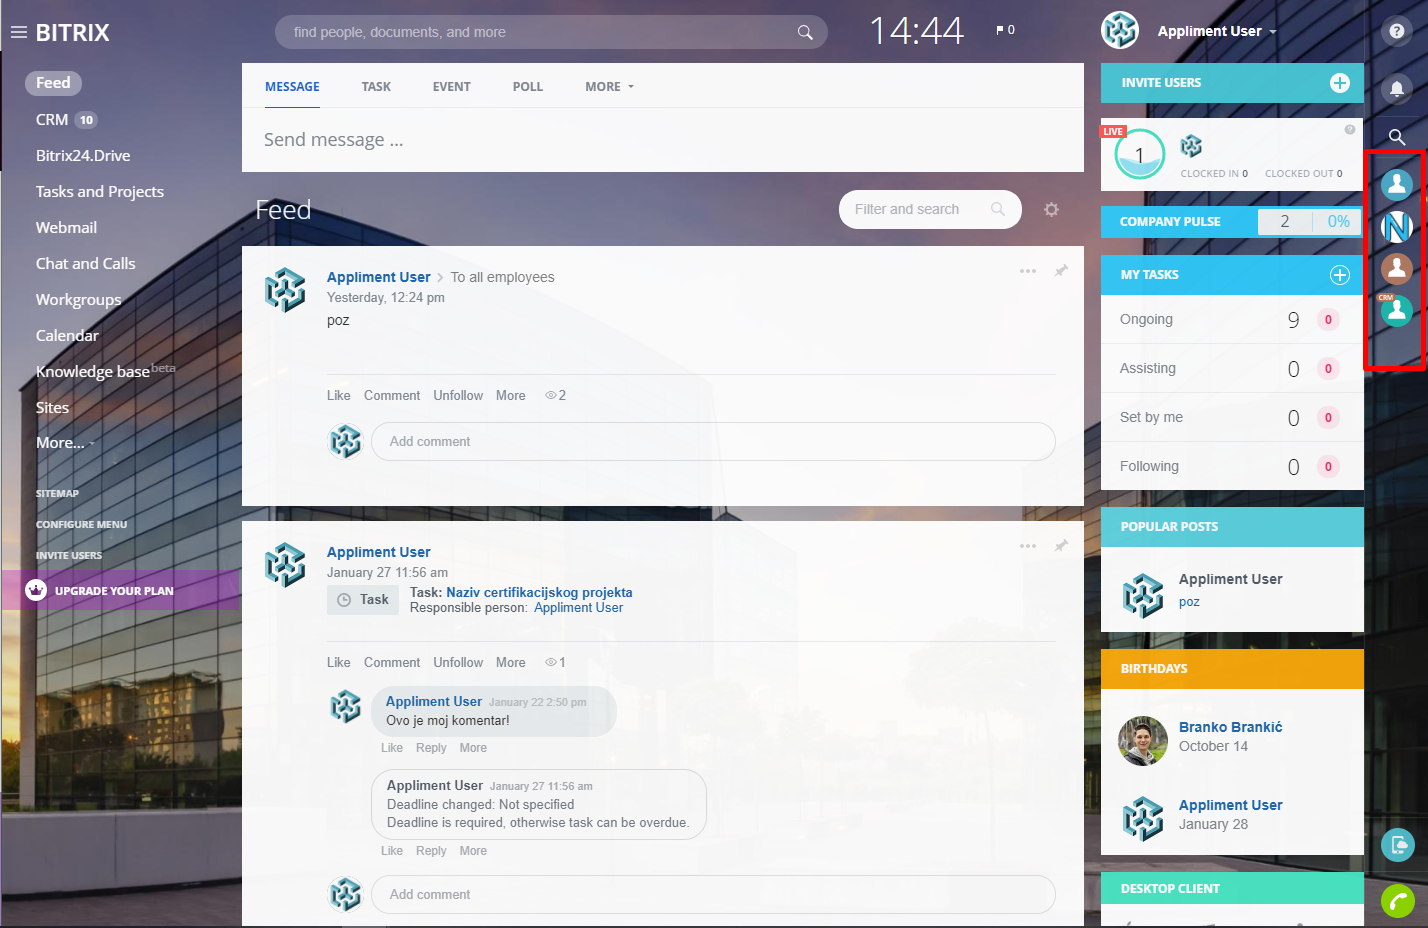
Task: Open Feed settings gear icon
Action: click(x=1051, y=209)
